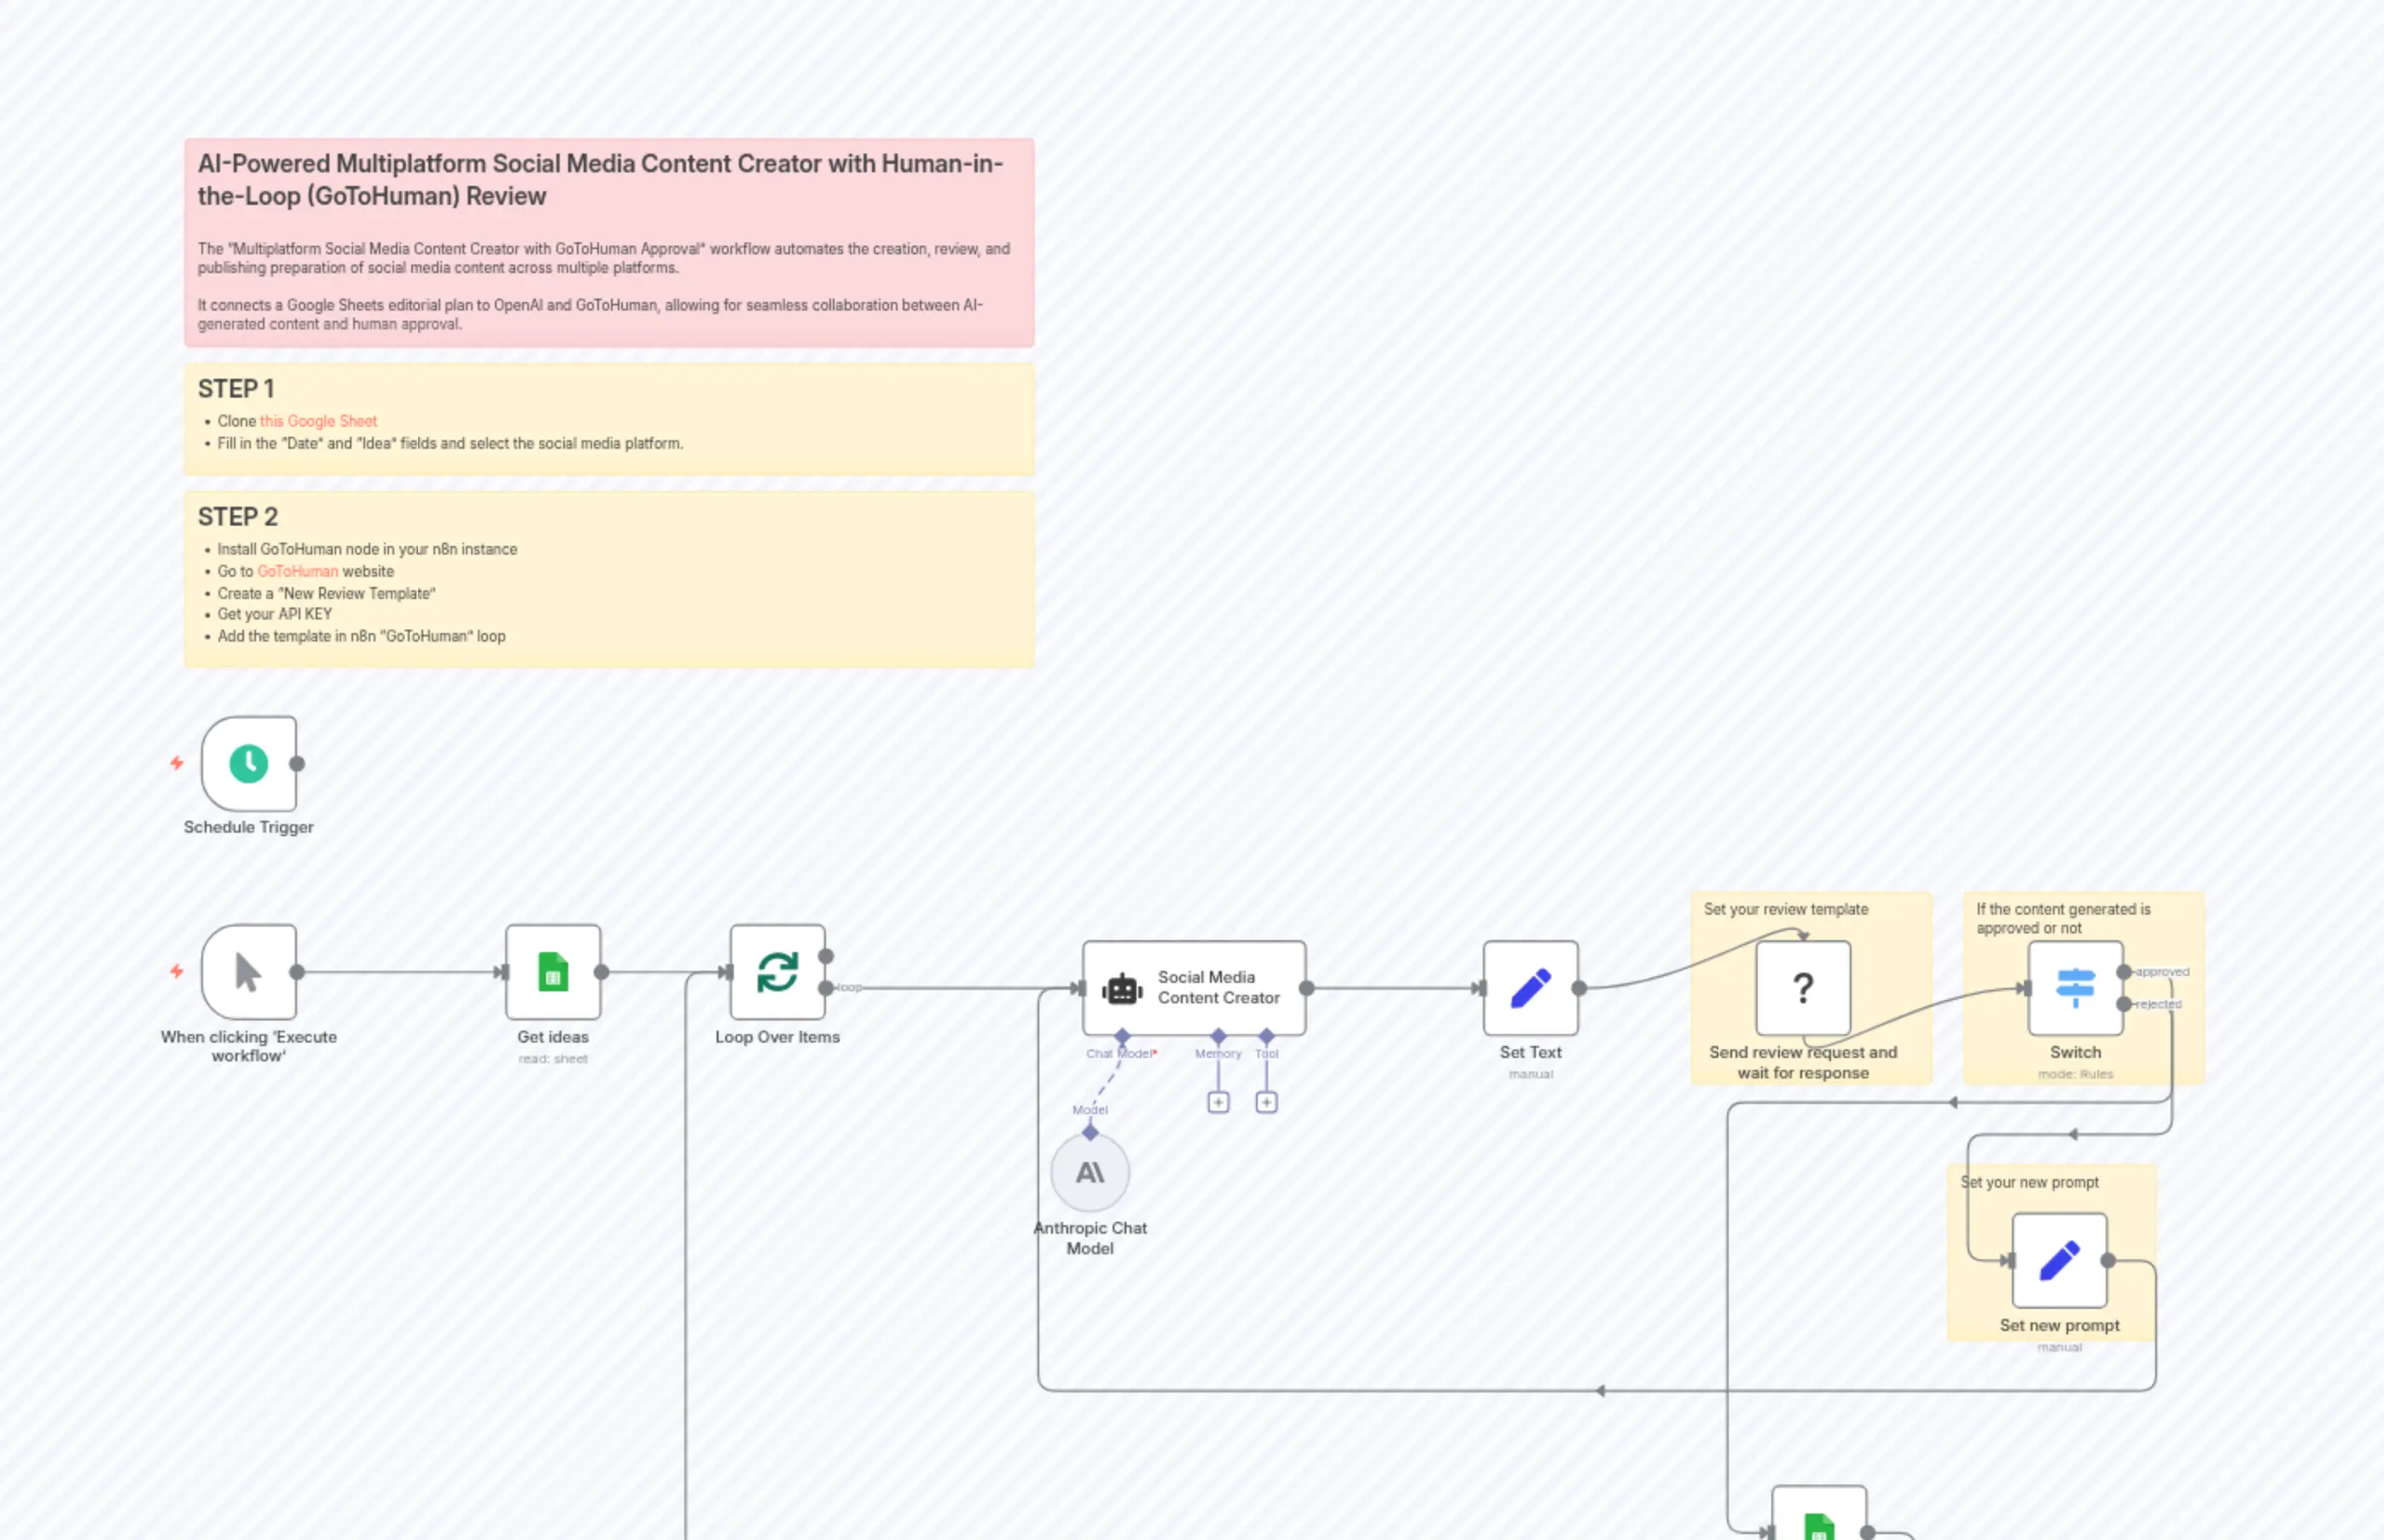Screen dimensions: 2384x1540
Task: Click the pencil icon on 'Set new prompt'
Action: point(2060,1259)
